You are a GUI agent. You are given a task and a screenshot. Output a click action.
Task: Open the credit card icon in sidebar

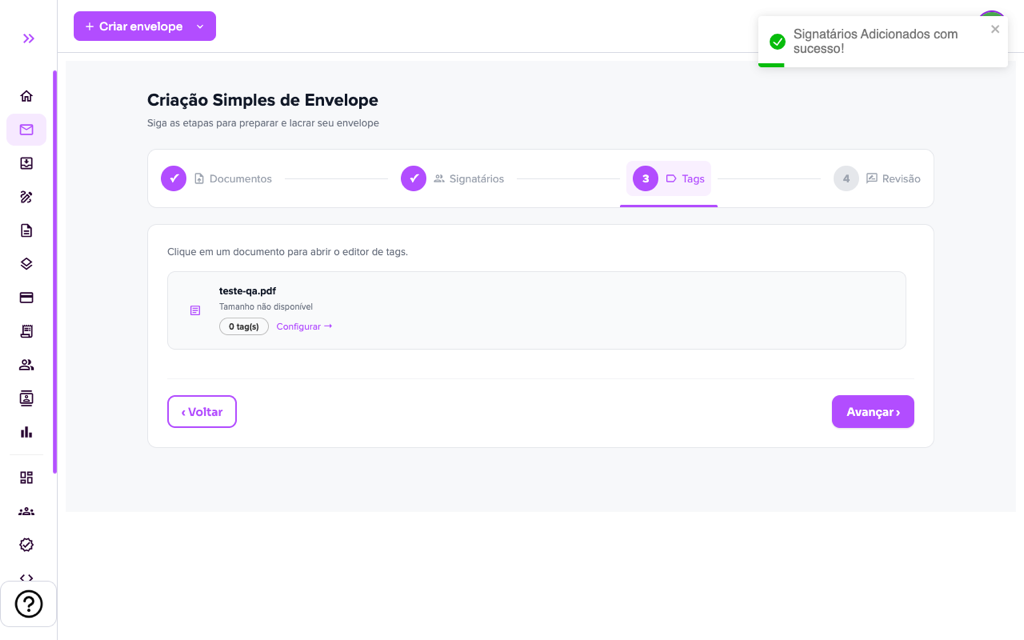tap(26, 298)
